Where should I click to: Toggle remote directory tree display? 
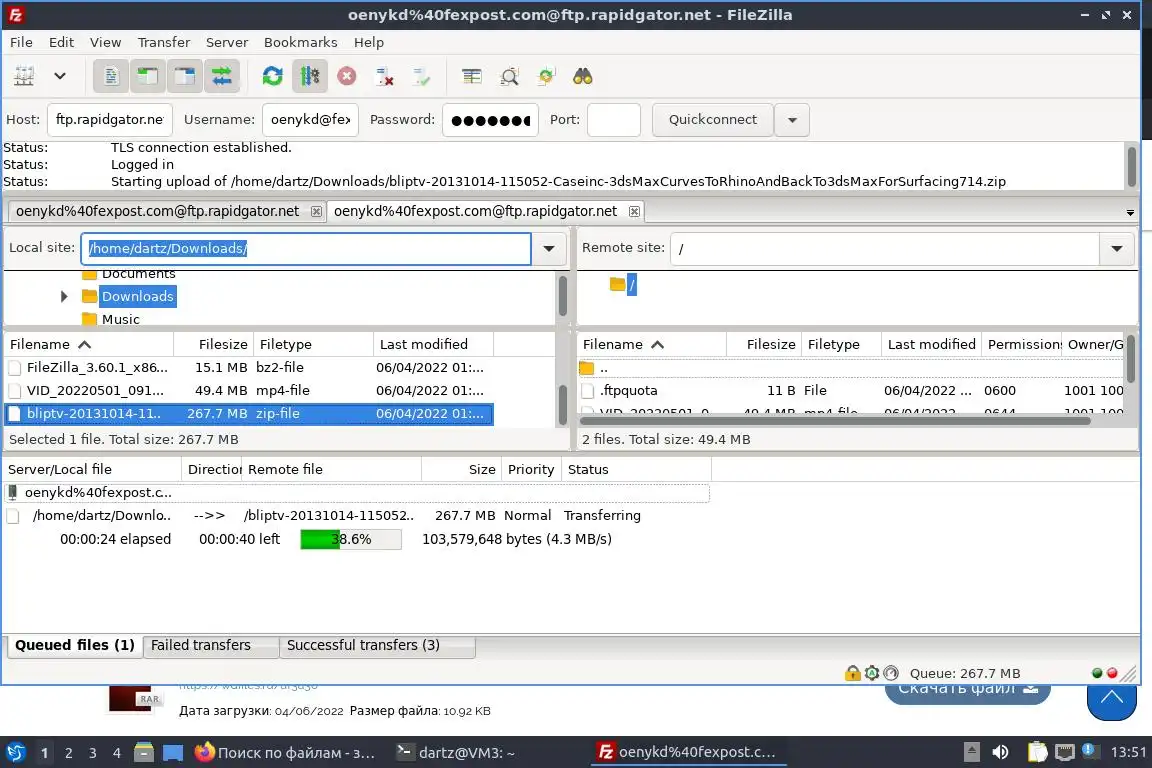coord(184,76)
